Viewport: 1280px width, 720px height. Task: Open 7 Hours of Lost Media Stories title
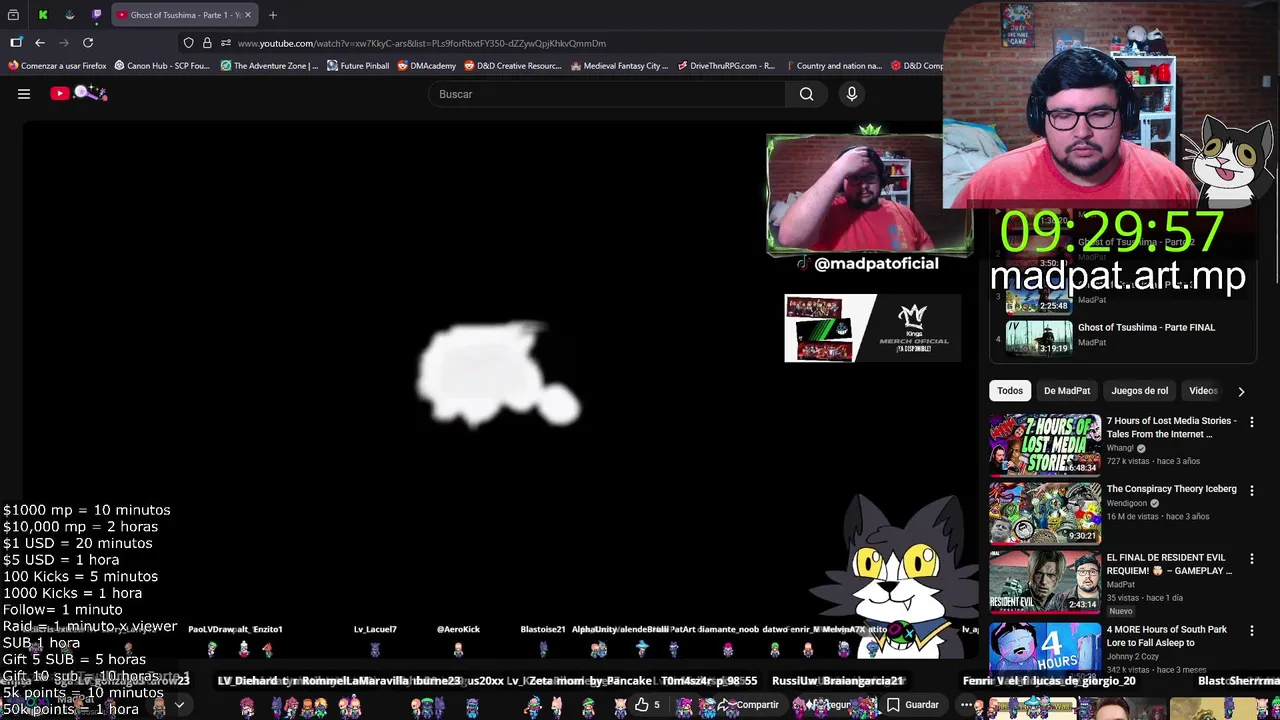tap(1169, 427)
